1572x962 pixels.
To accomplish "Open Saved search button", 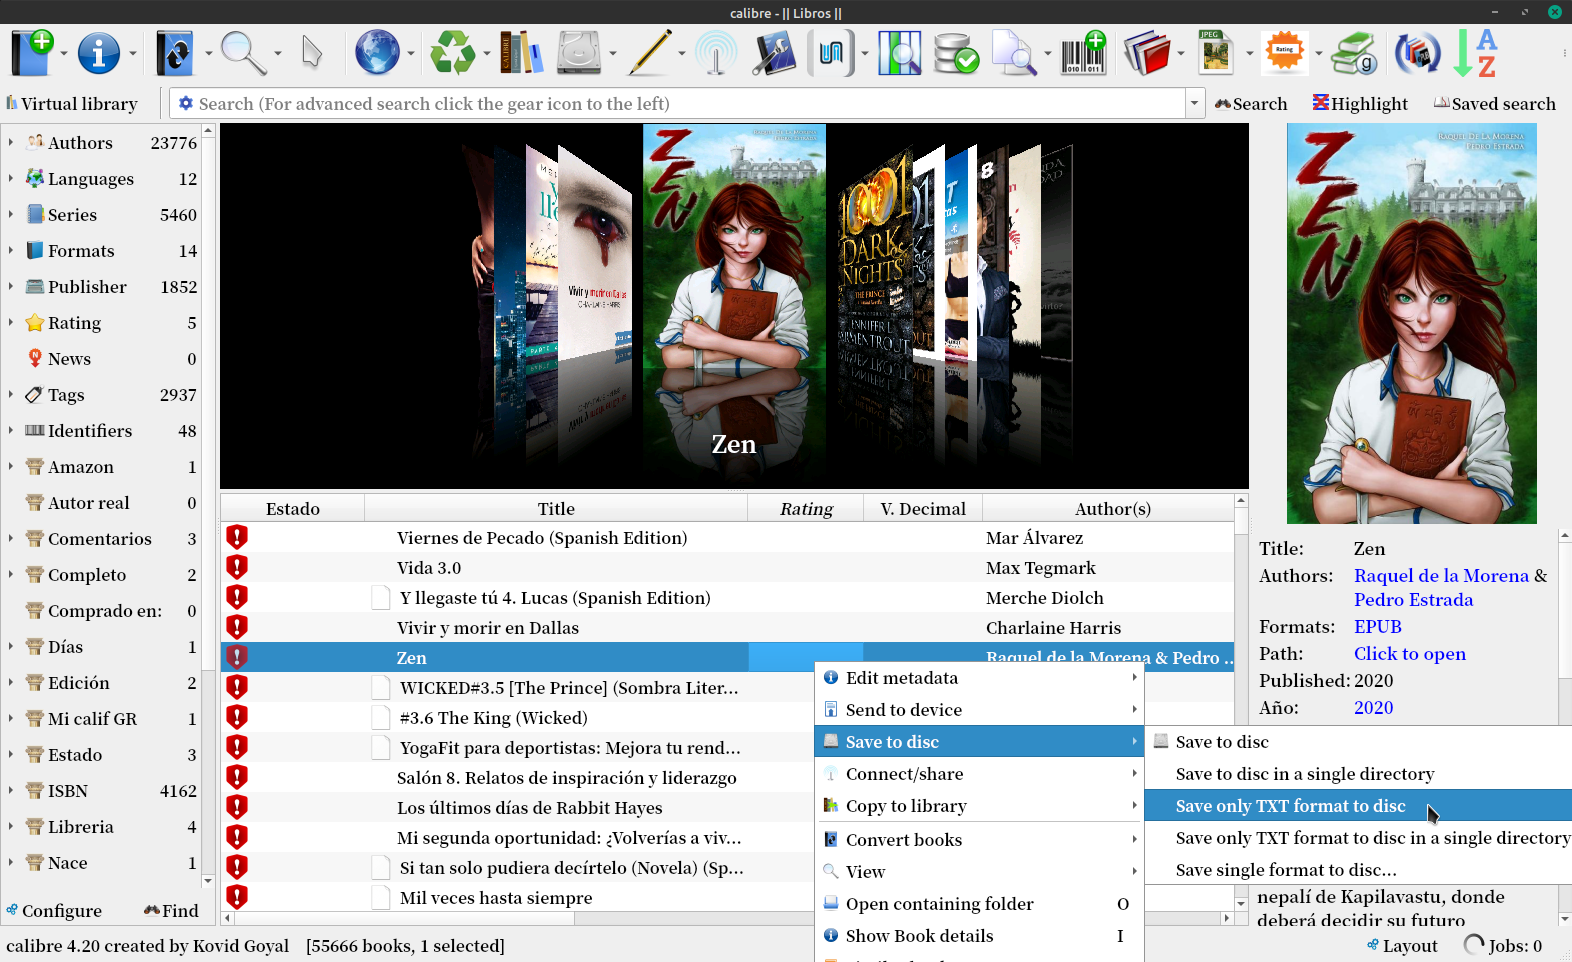I will point(1495,103).
